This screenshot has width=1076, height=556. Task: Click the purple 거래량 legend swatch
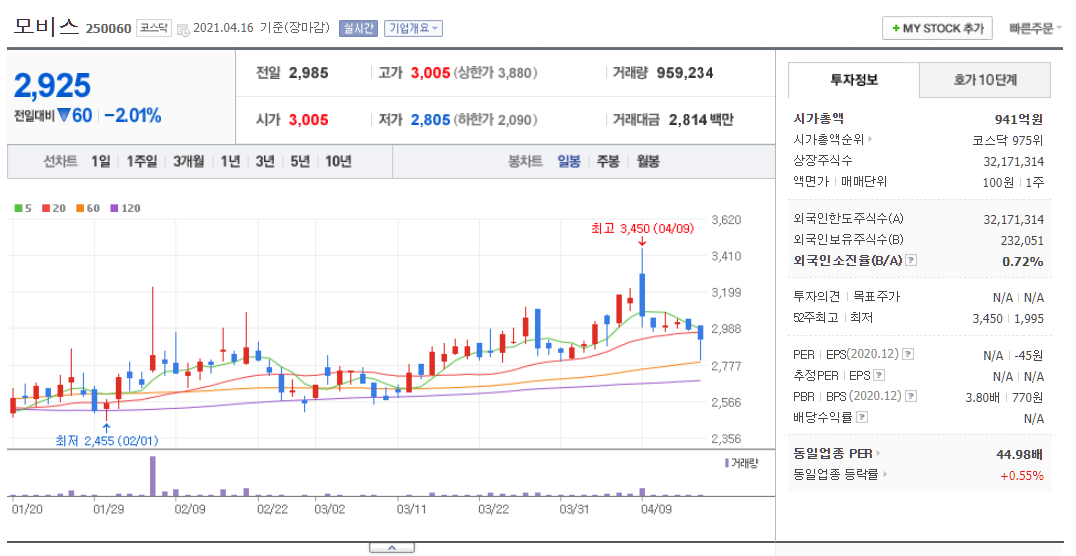pyautogui.click(x=727, y=463)
